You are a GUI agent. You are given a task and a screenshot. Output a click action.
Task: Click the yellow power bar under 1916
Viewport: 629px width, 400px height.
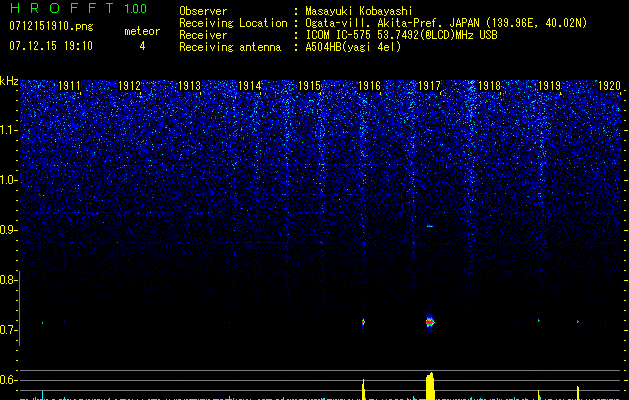pos(363,389)
